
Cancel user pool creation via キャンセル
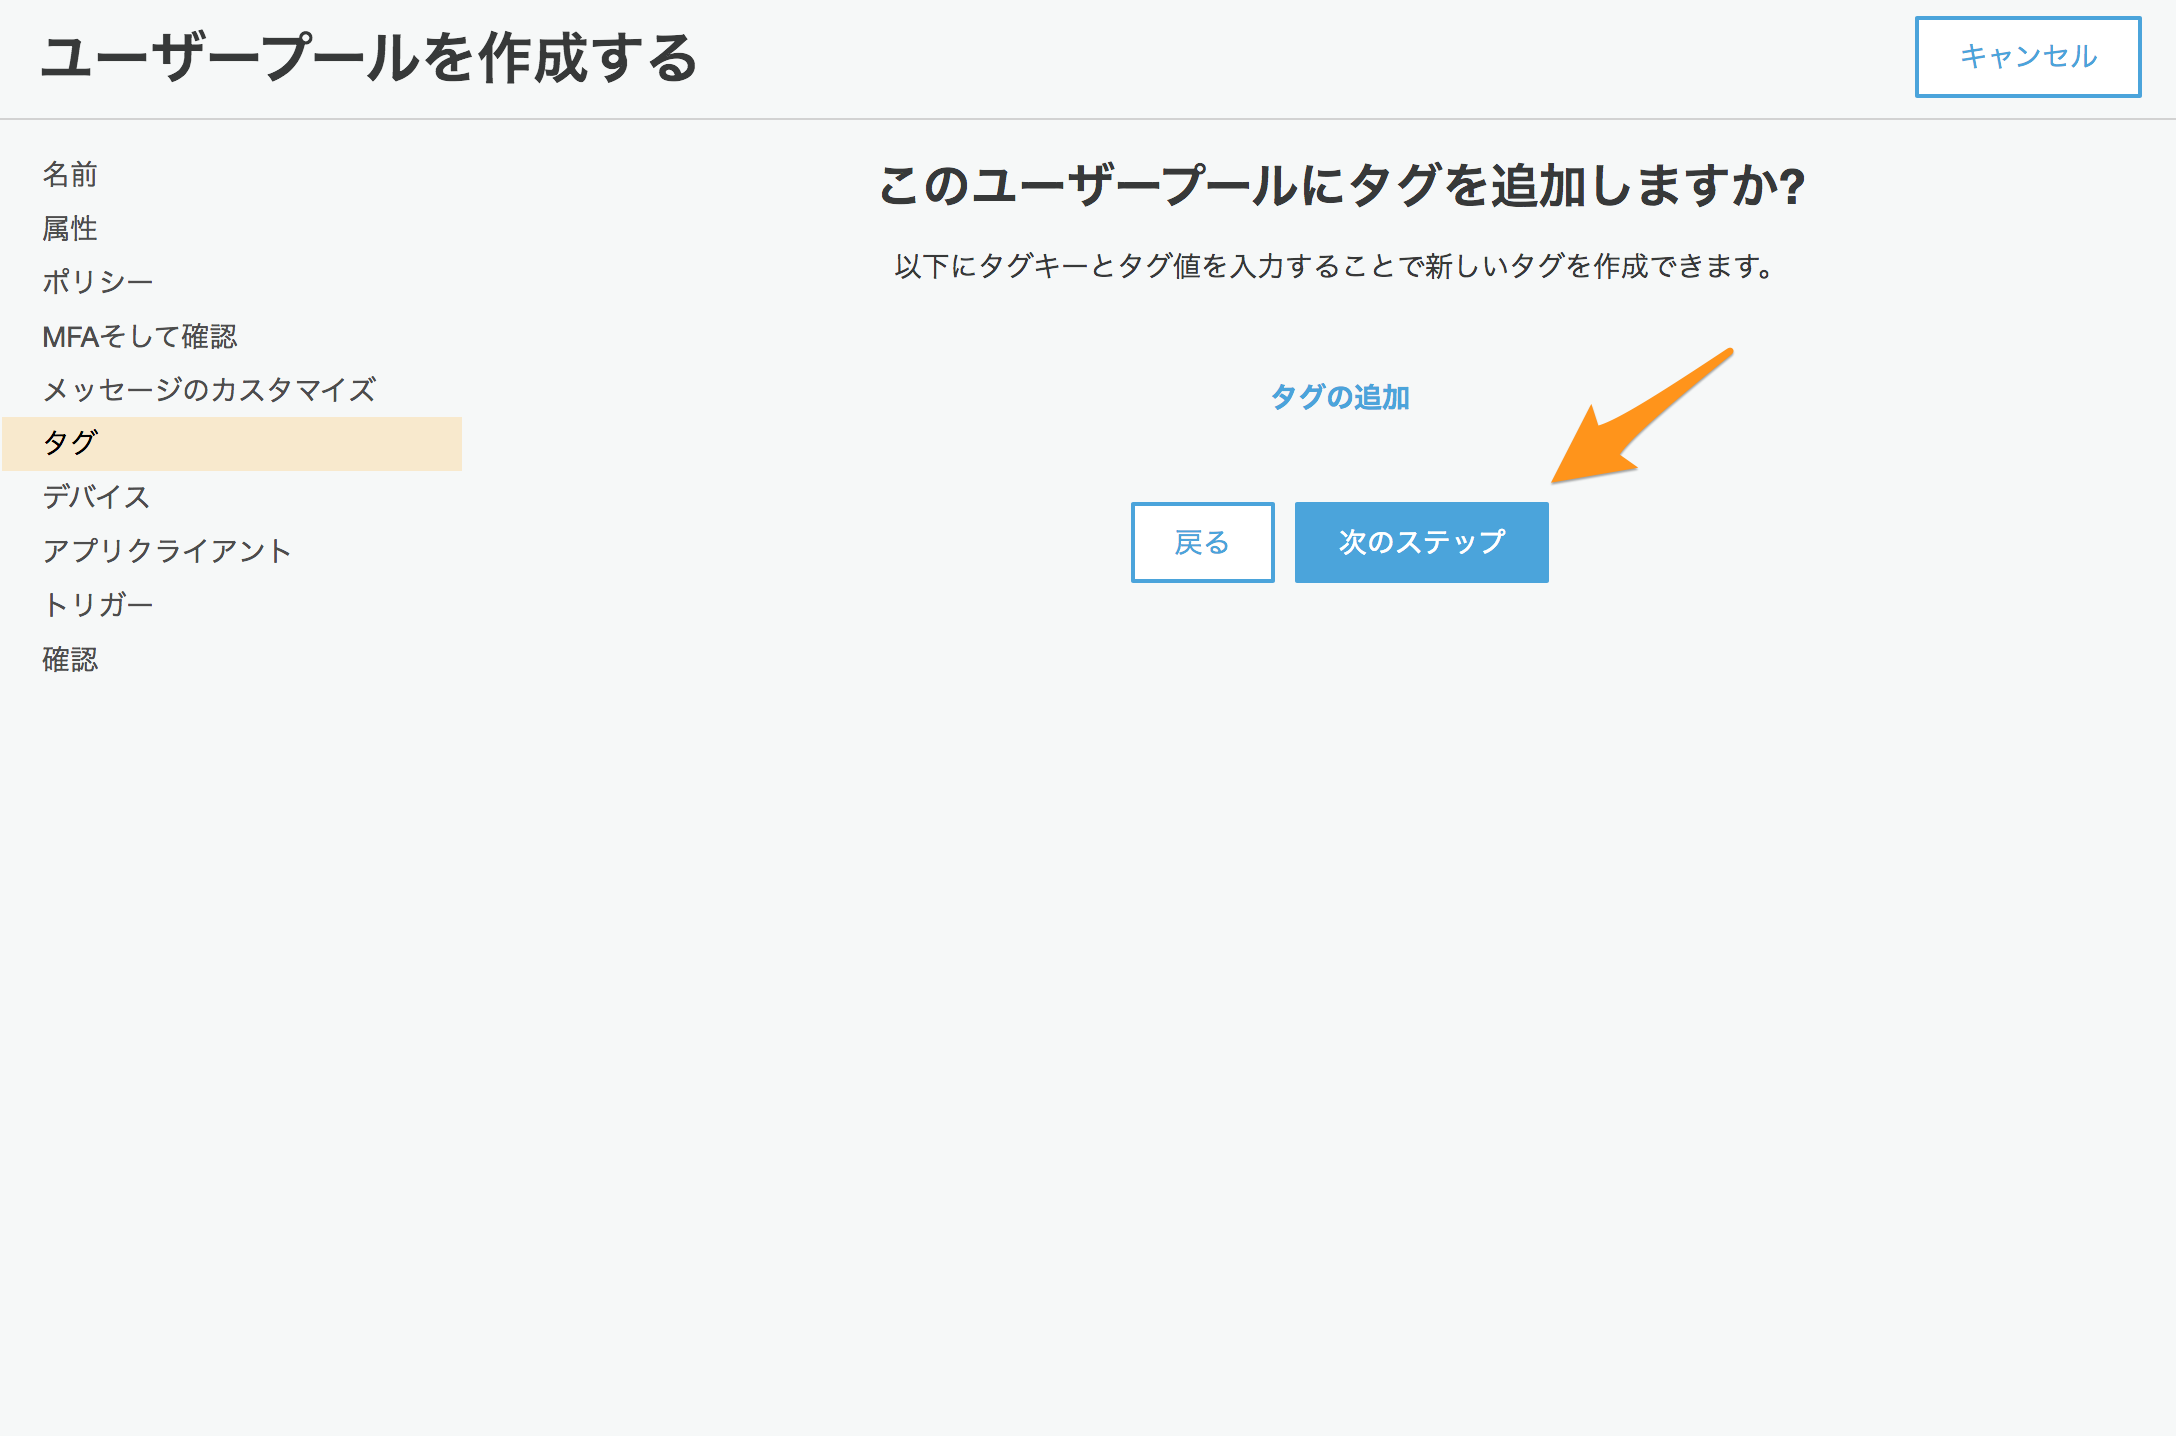[x=2027, y=56]
